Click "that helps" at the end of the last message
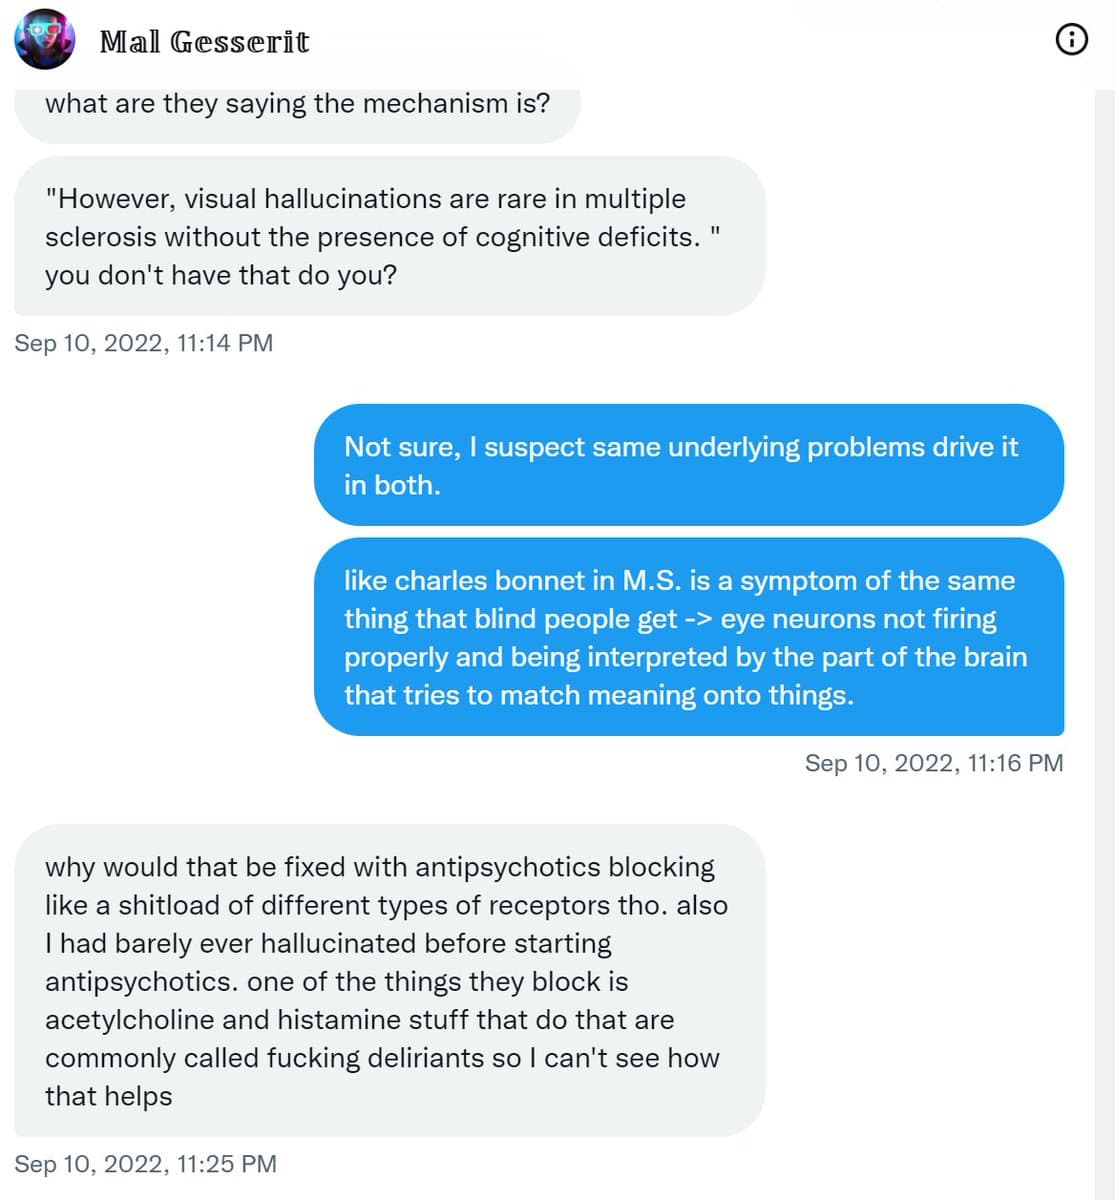1115x1200 pixels. (x=108, y=1096)
